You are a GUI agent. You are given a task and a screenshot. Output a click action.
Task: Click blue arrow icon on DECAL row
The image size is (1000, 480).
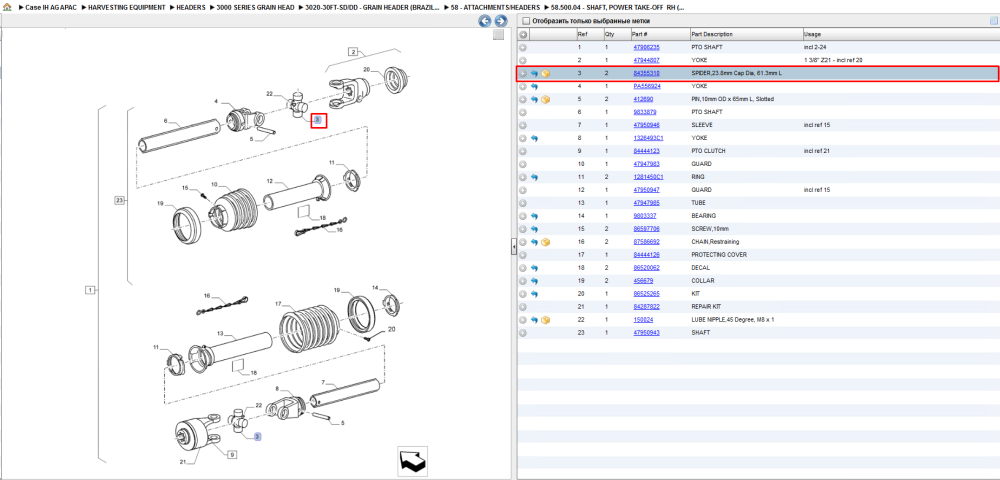coord(534,268)
